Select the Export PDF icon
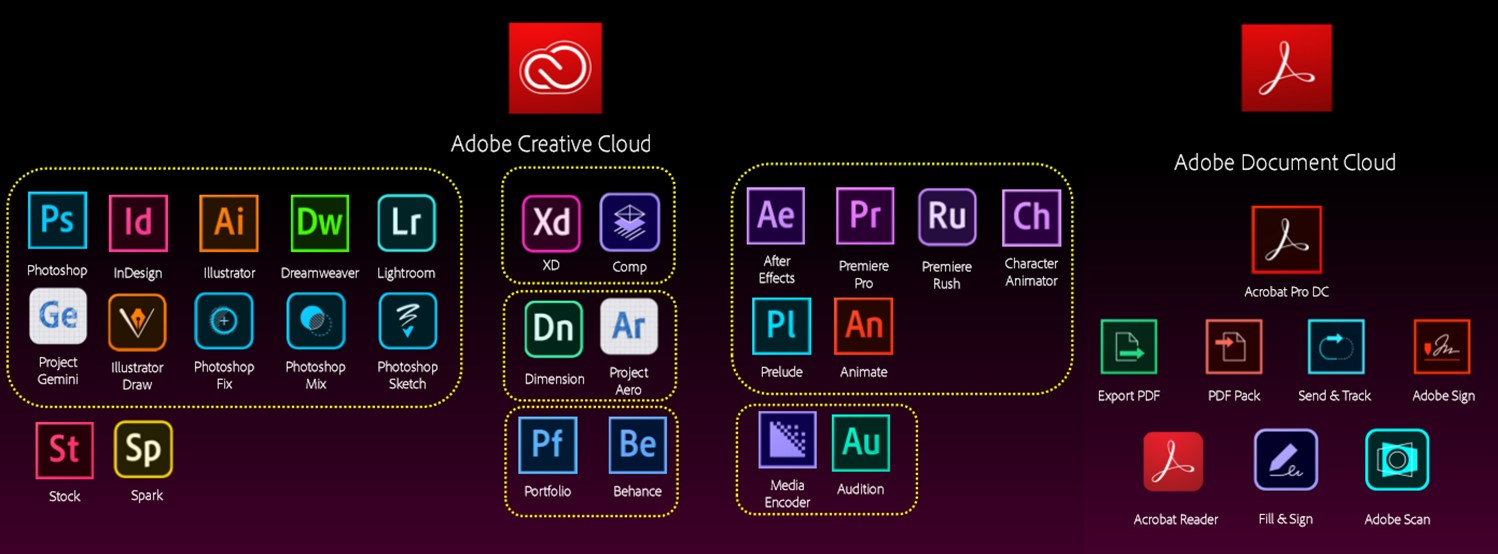 click(x=1129, y=347)
